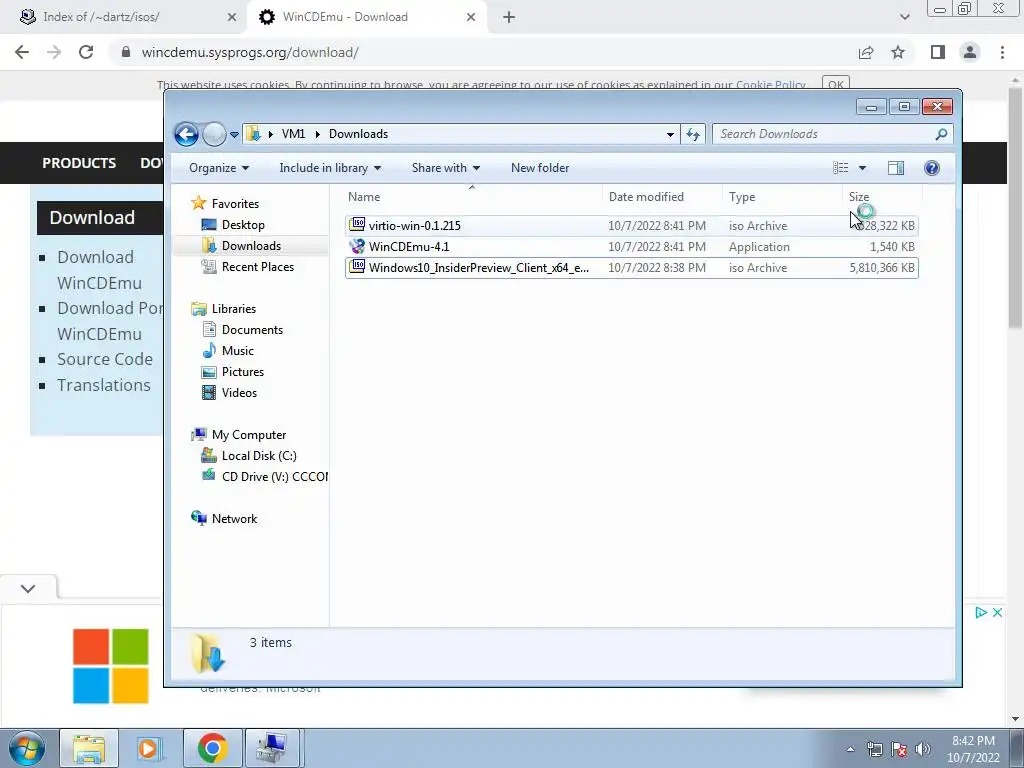The width and height of the screenshot is (1024, 768).
Task: Open a new Chrome tab
Action: point(509,17)
